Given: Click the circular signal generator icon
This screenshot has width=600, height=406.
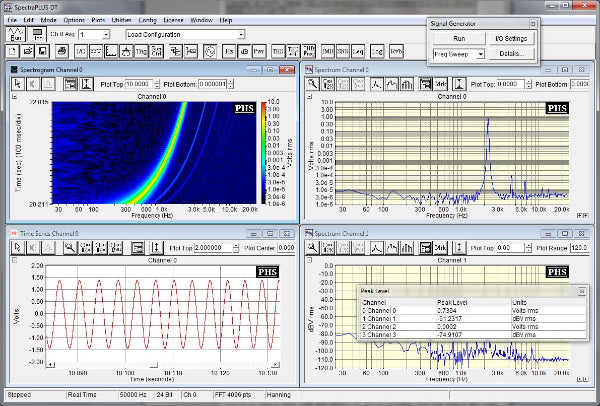Looking at the screenshot, I should click(x=210, y=51).
